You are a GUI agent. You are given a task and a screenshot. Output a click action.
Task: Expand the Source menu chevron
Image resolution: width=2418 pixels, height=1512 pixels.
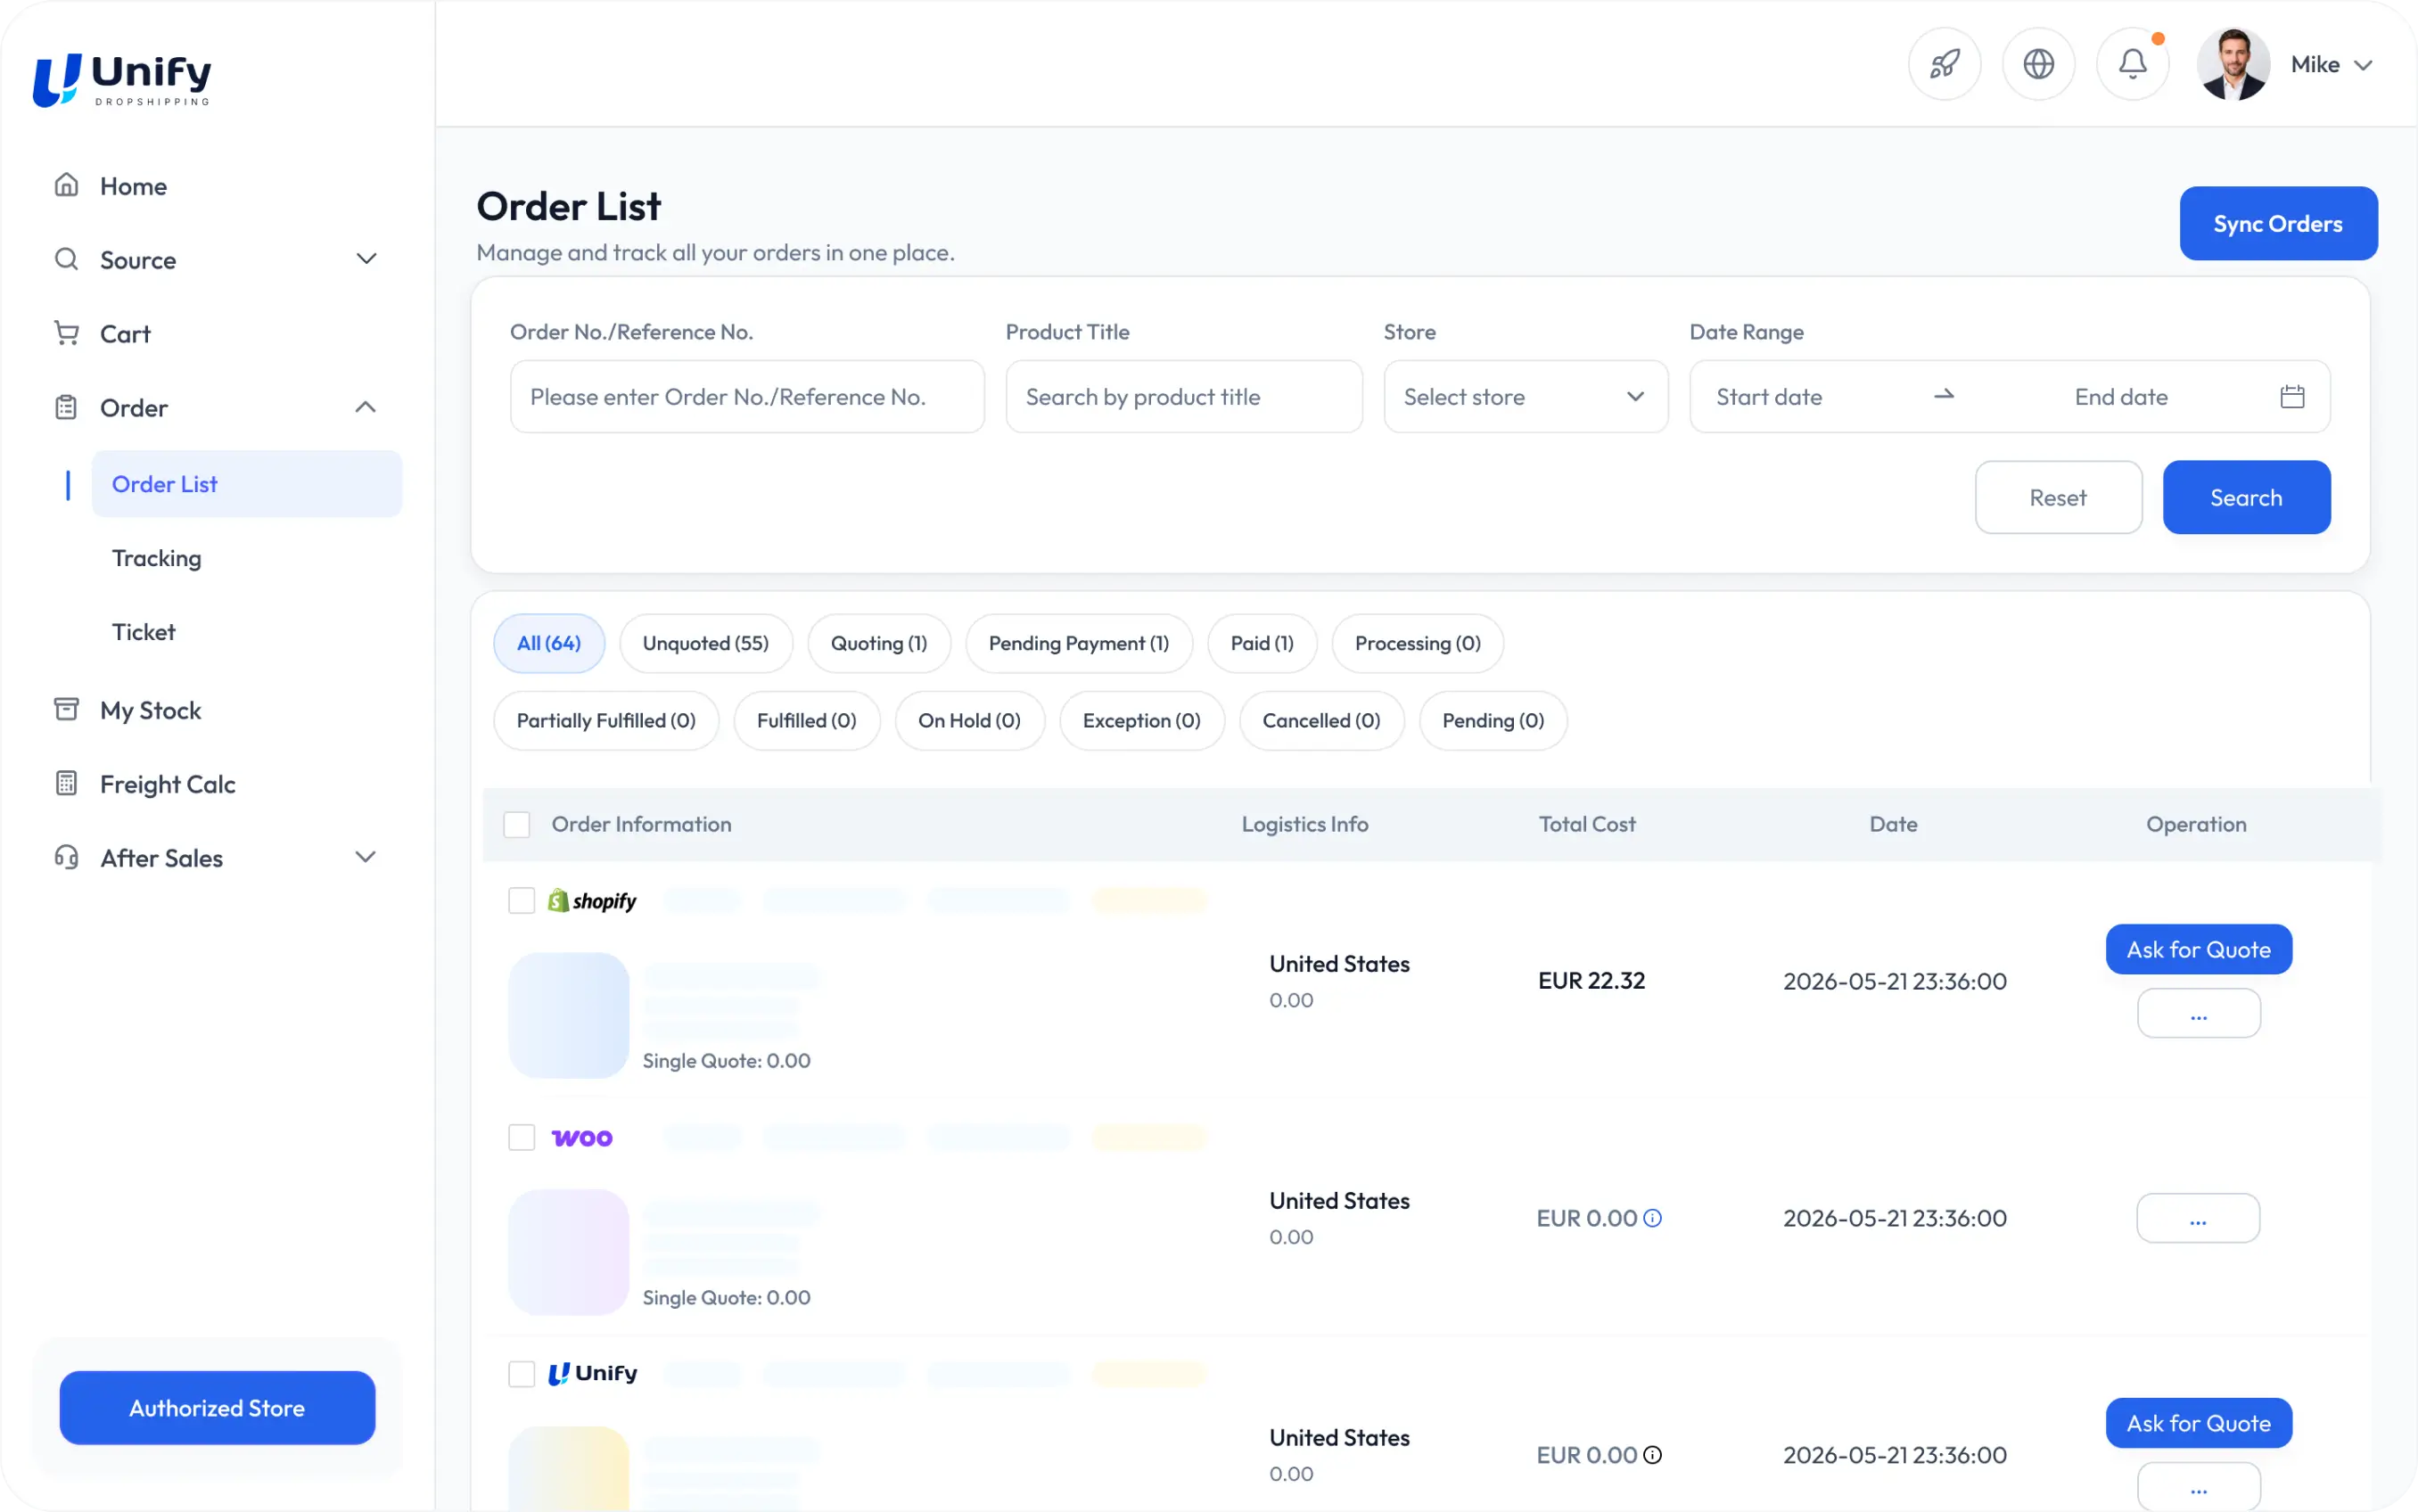[x=366, y=260]
